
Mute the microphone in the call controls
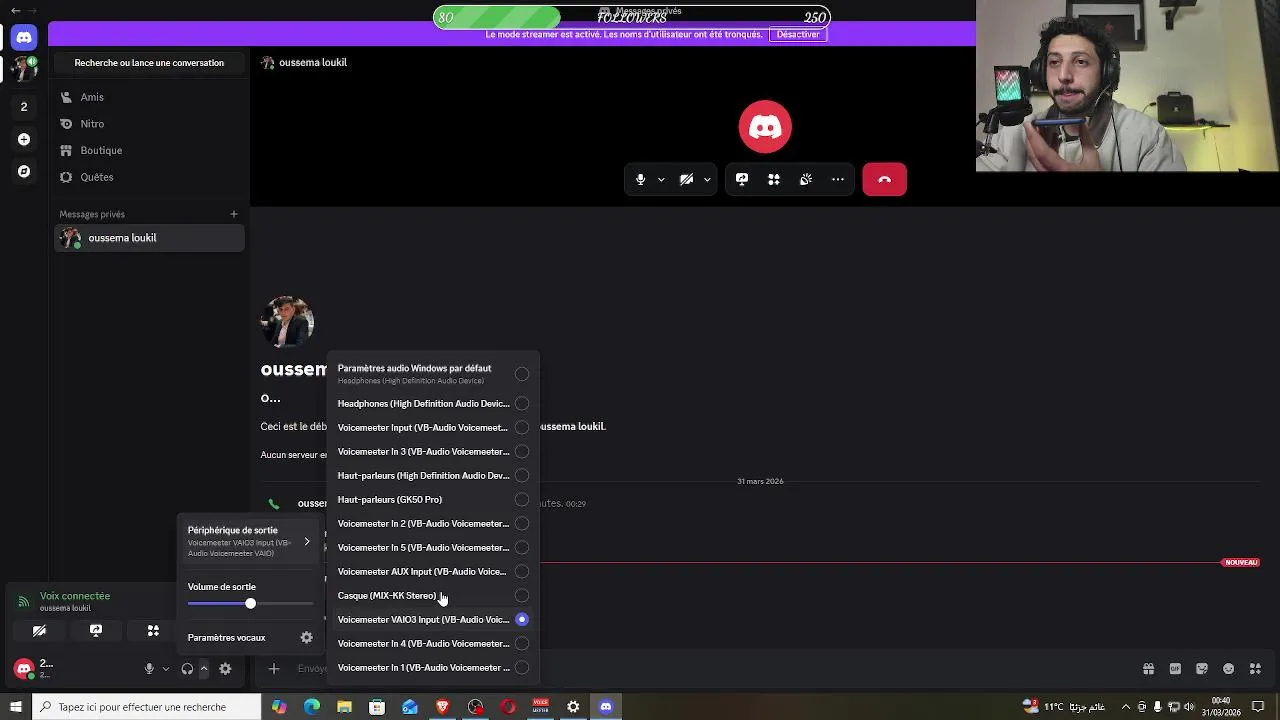[x=641, y=180]
